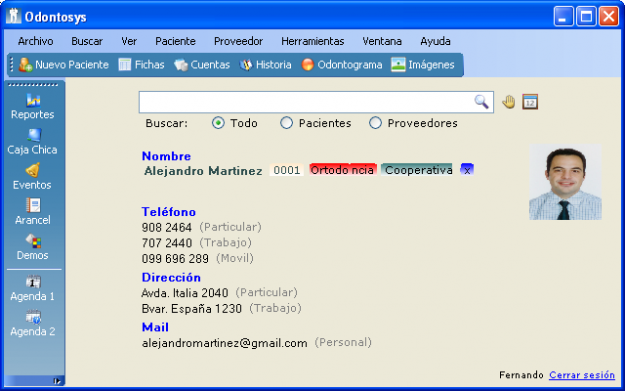Click the teal Cooperativa tag

click(417, 170)
